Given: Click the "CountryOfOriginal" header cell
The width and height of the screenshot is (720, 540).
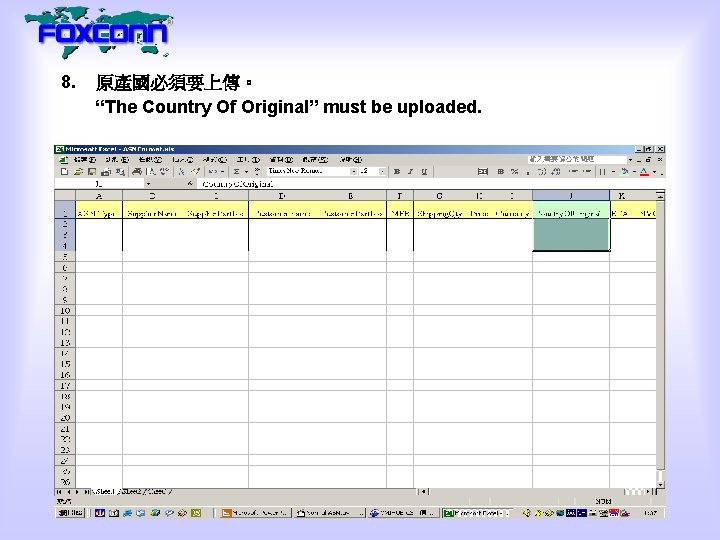Looking at the screenshot, I should pos(571,209).
